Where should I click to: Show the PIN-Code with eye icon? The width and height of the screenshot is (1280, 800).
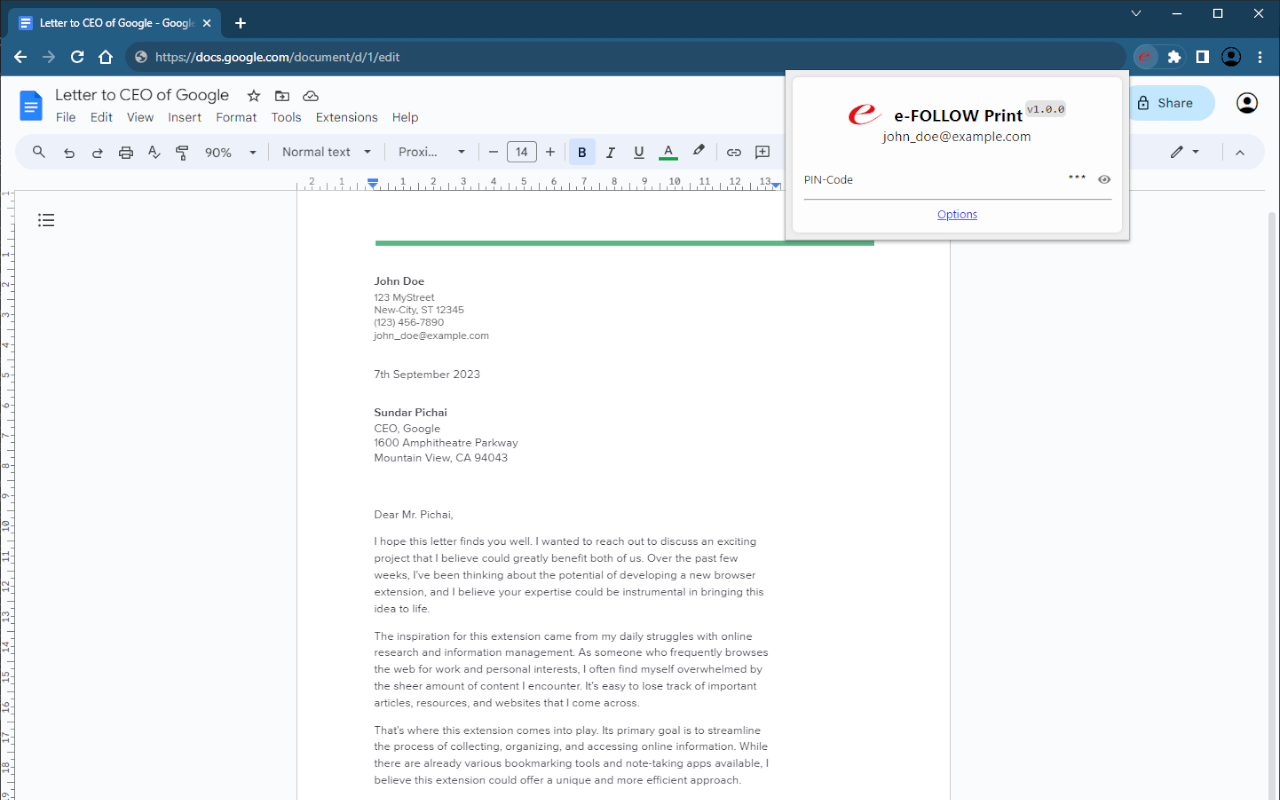pos(1104,180)
